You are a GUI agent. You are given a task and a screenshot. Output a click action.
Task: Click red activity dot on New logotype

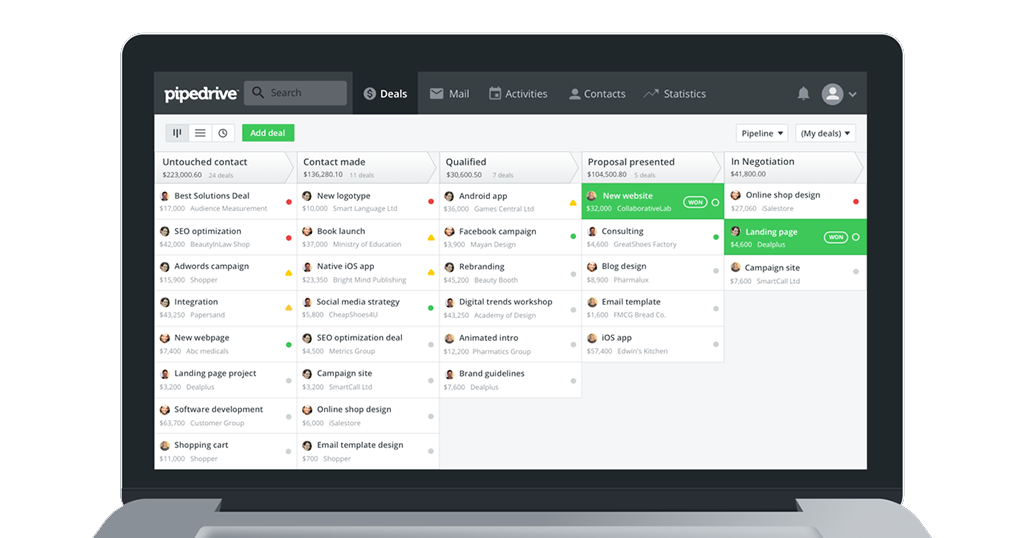pyautogui.click(x=431, y=202)
